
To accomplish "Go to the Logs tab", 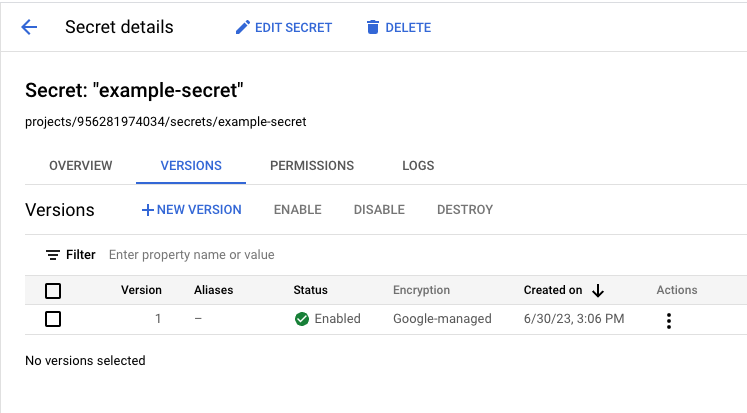I will point(418,166).
